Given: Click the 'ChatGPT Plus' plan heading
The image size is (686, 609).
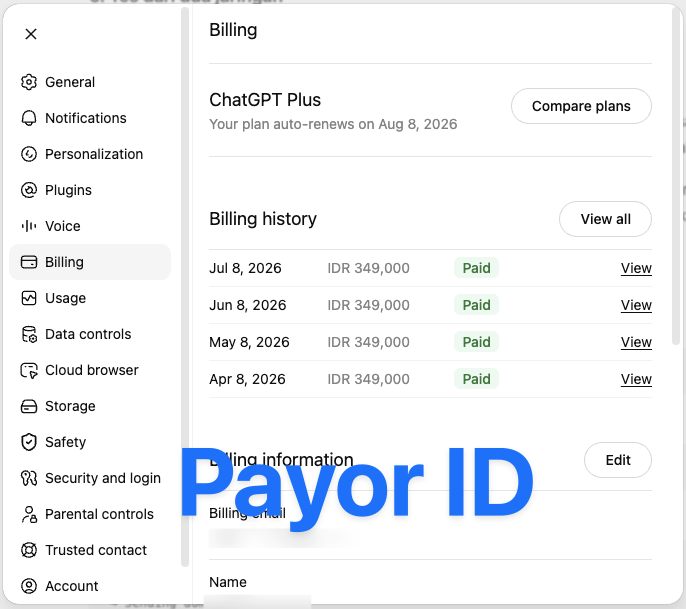Looking at the screenshot, I should point(265,100).
